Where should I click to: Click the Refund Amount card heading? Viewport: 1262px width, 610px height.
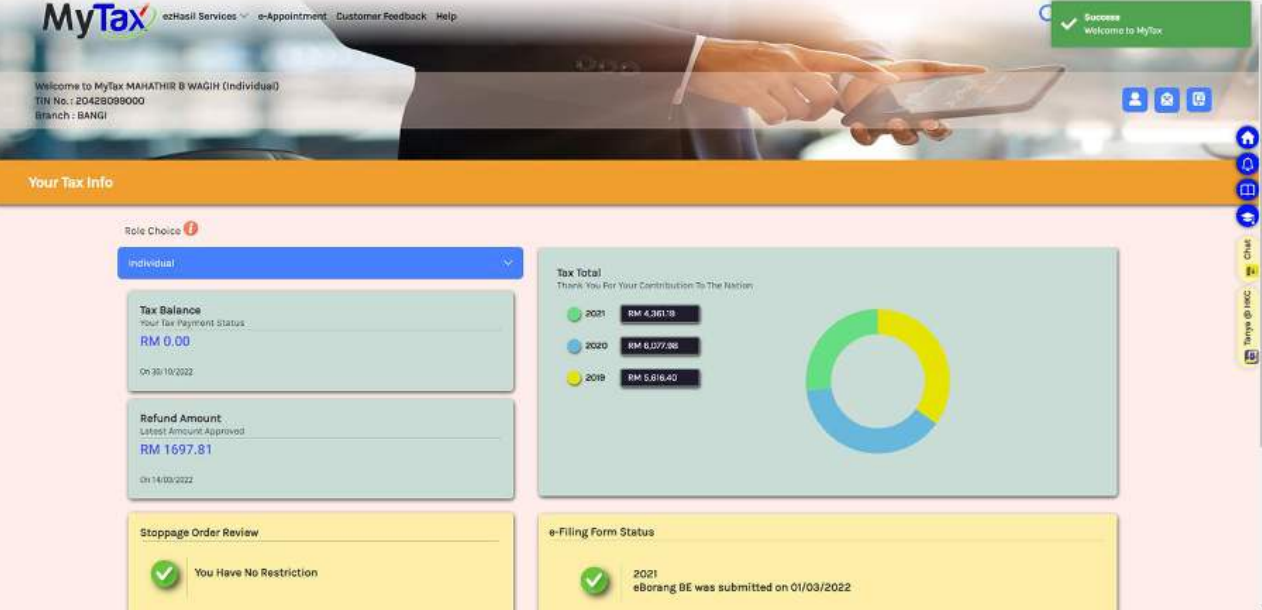click(x=181, y=418)
